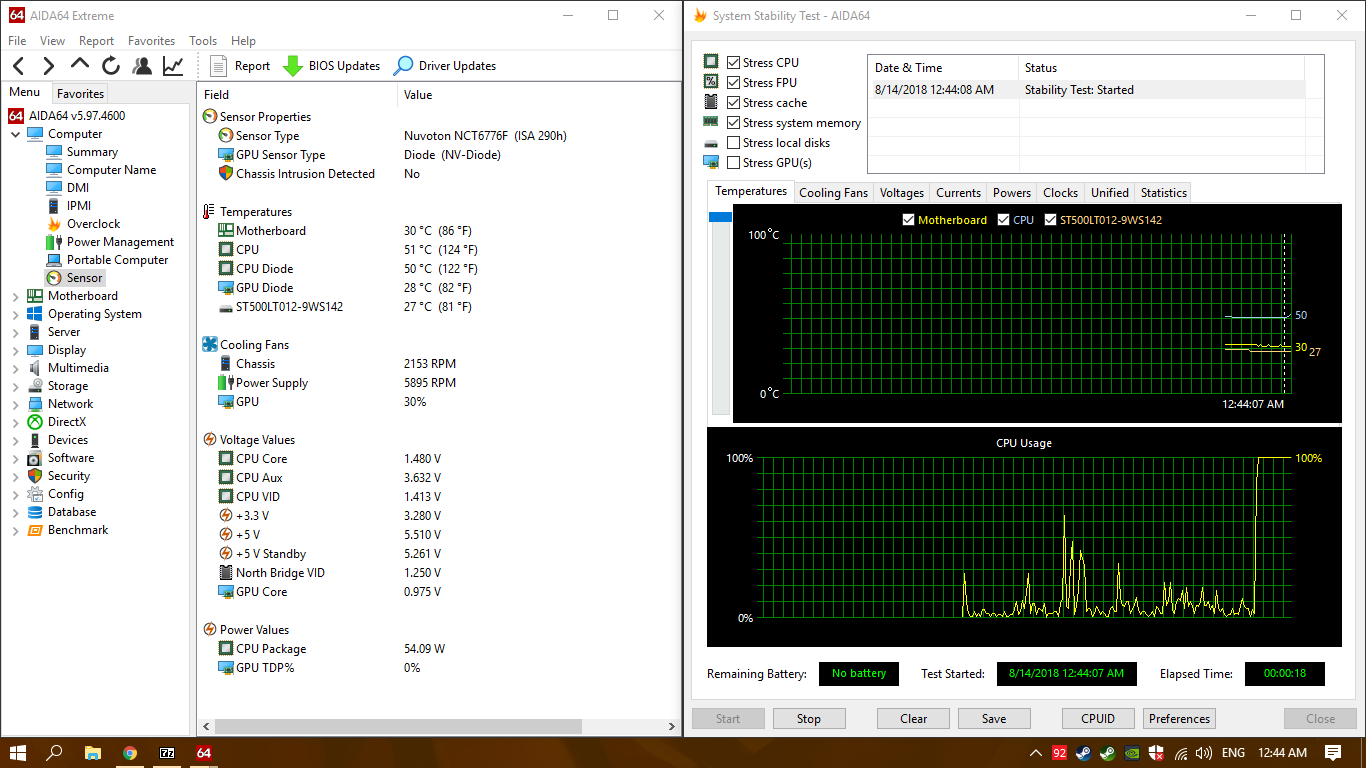
Task: Open the Tools menu
Action: click(x=203, y=41)
